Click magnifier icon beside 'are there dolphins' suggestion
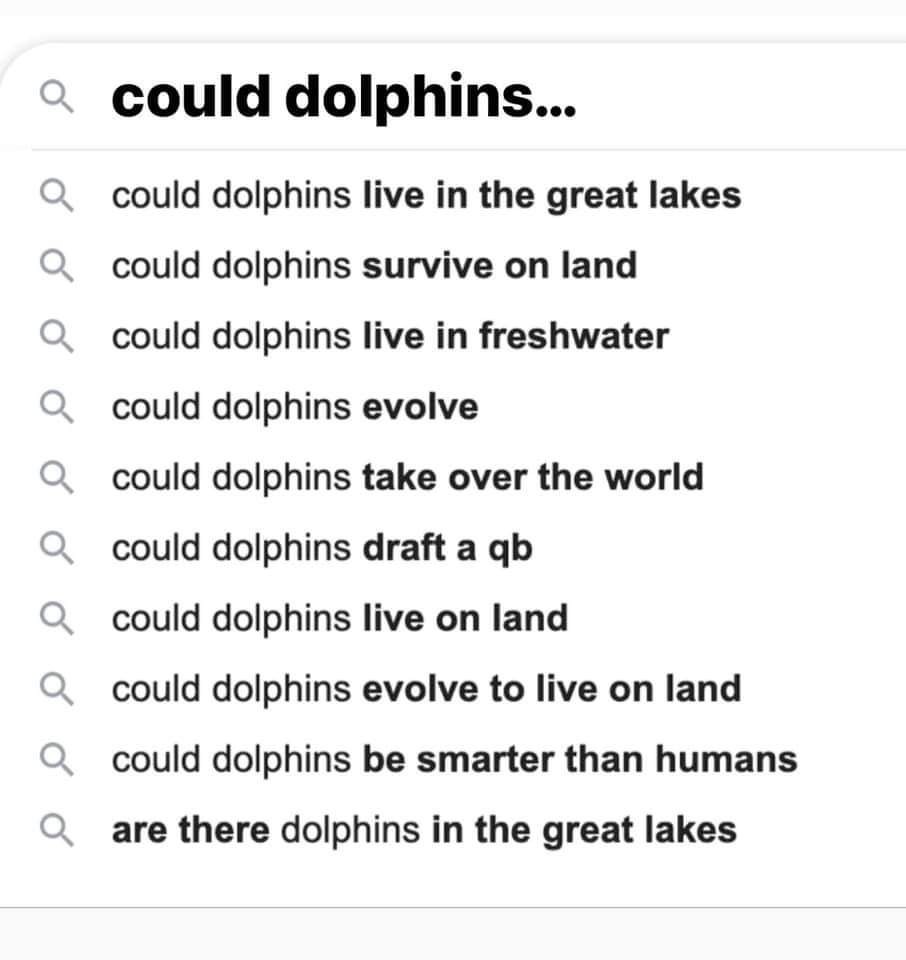The width and height of the screenshot is (906, 960). tap(55, 830)
